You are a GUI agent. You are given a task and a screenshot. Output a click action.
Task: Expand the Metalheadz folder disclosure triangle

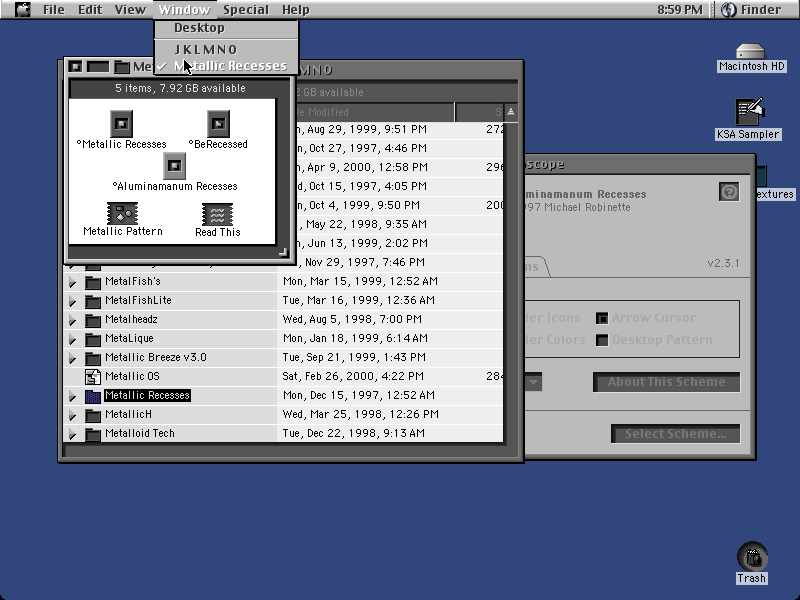click(x=72, y=320)
